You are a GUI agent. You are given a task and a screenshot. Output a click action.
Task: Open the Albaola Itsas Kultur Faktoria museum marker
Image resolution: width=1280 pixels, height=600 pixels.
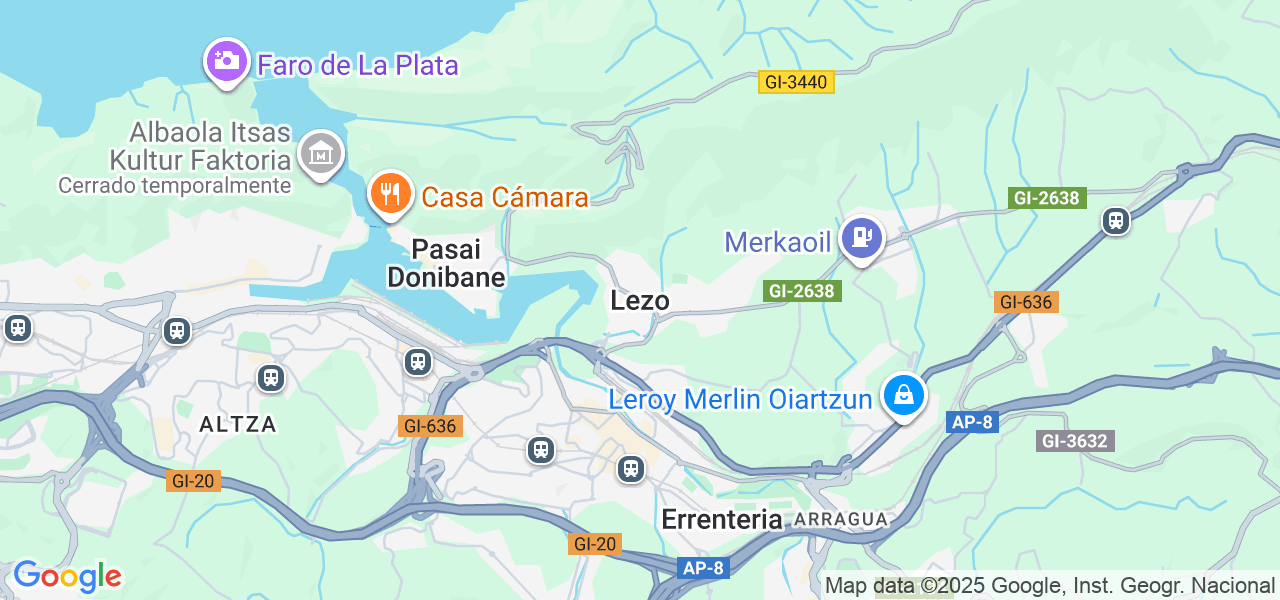(x=321, y=155)
